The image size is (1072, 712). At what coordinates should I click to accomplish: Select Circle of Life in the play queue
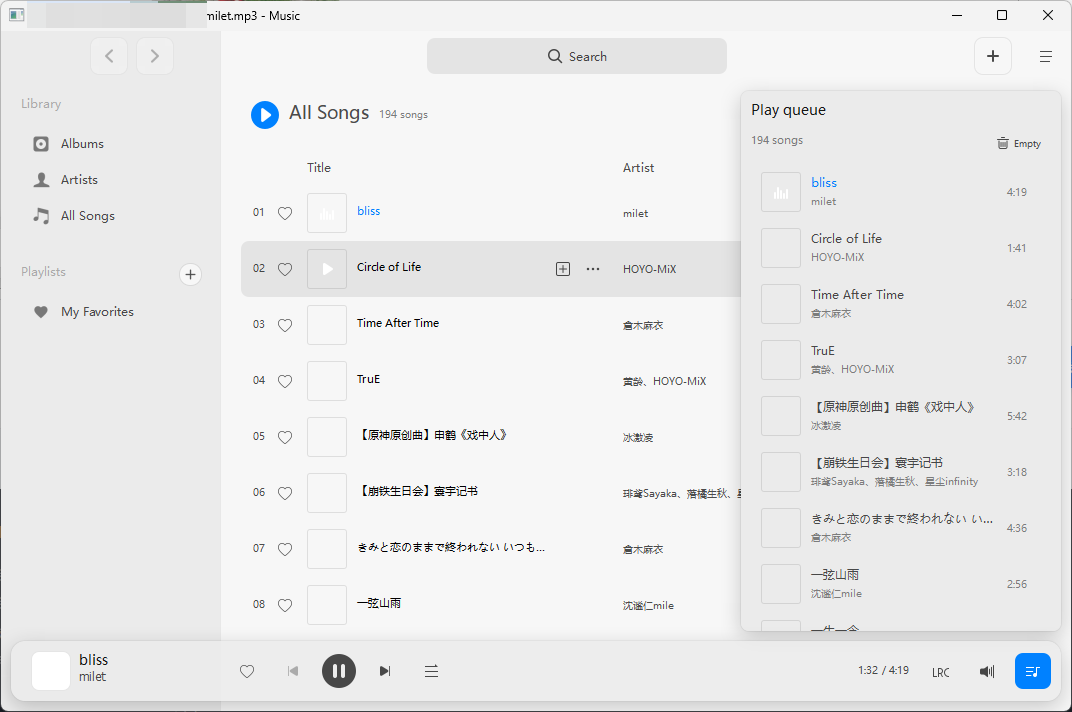coord(901,248)
